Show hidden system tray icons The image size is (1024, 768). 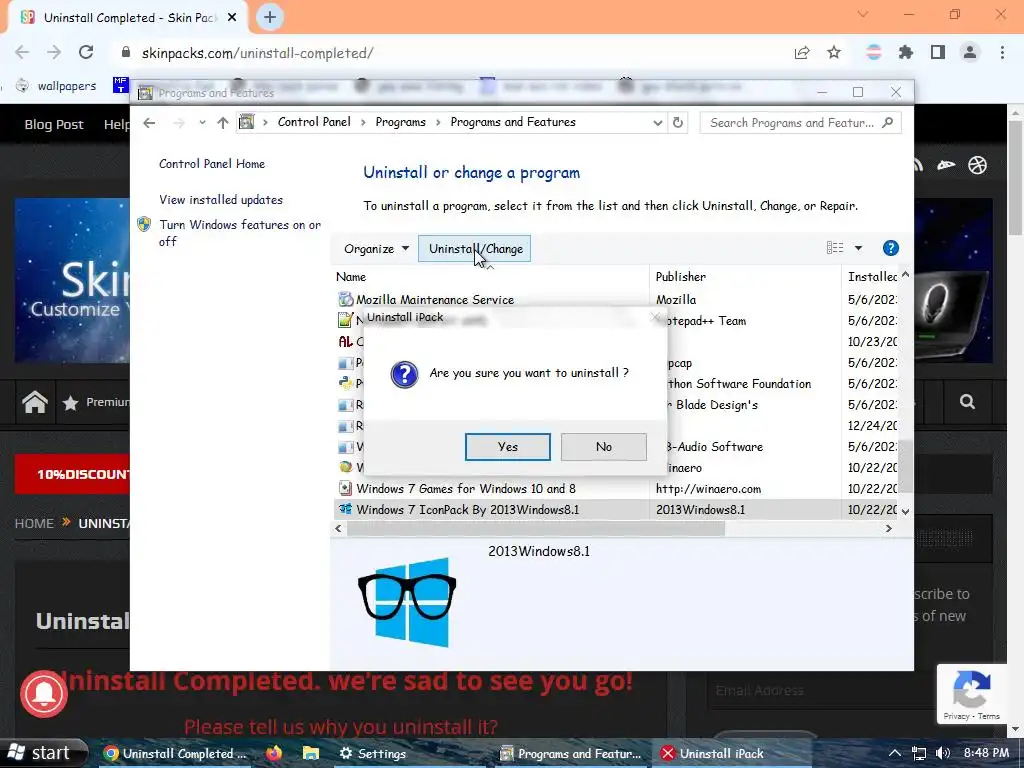[x=894, y=754]
